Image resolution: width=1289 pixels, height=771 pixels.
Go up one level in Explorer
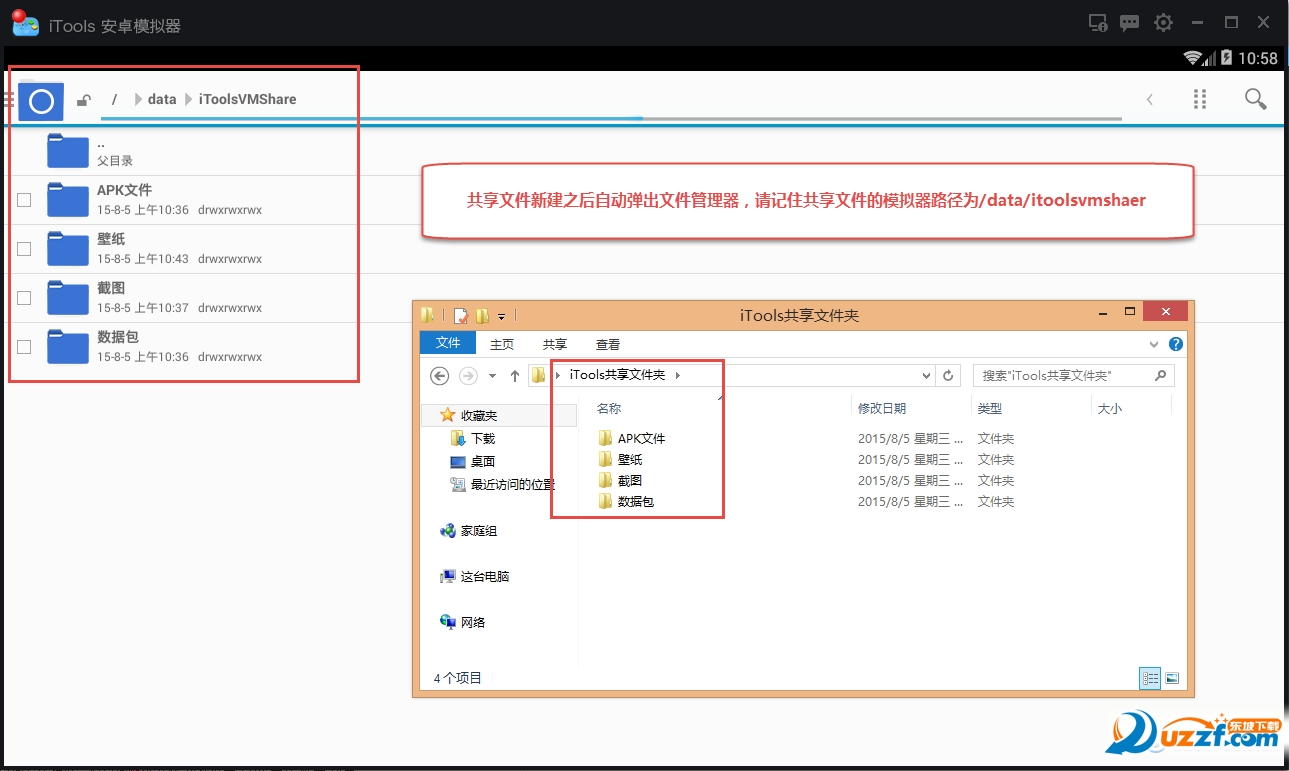(515, 376)
